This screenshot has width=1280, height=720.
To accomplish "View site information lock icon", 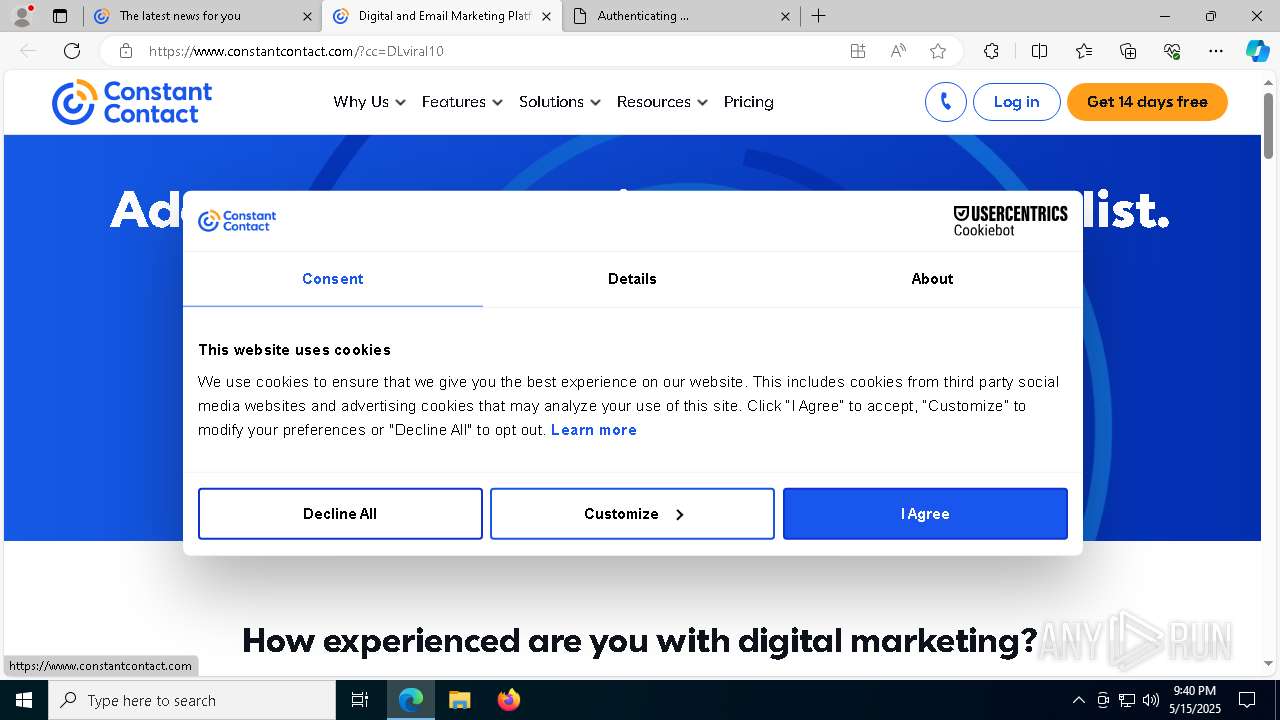I will tap(126, 51).
